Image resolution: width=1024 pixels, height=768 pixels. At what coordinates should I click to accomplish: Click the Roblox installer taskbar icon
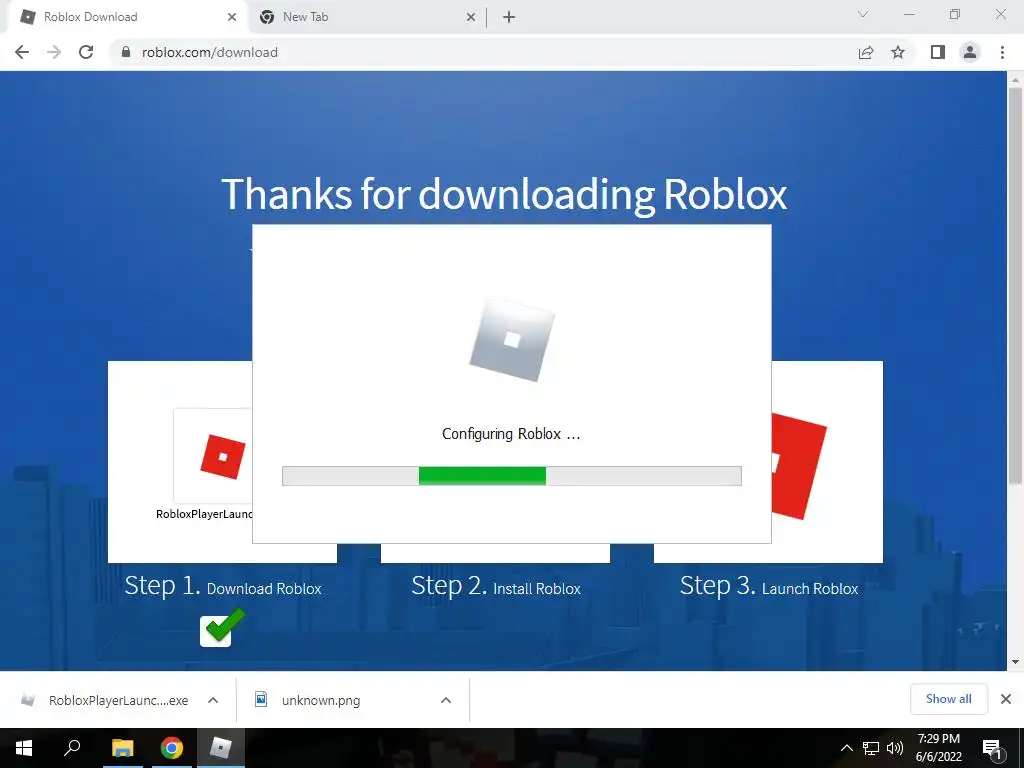click(x=221, y=748)
